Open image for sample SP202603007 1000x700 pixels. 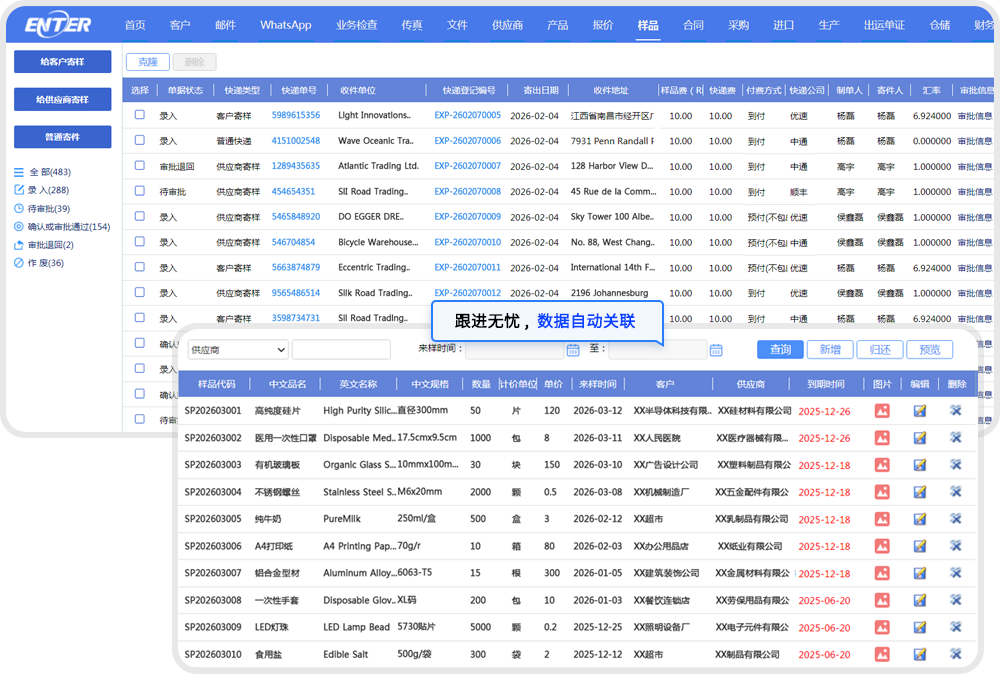pyautogui.click(x=882, y=573)
